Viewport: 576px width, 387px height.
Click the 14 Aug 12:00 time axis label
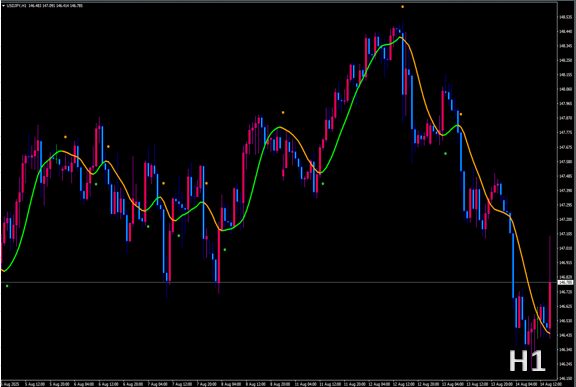pos(551,384)
